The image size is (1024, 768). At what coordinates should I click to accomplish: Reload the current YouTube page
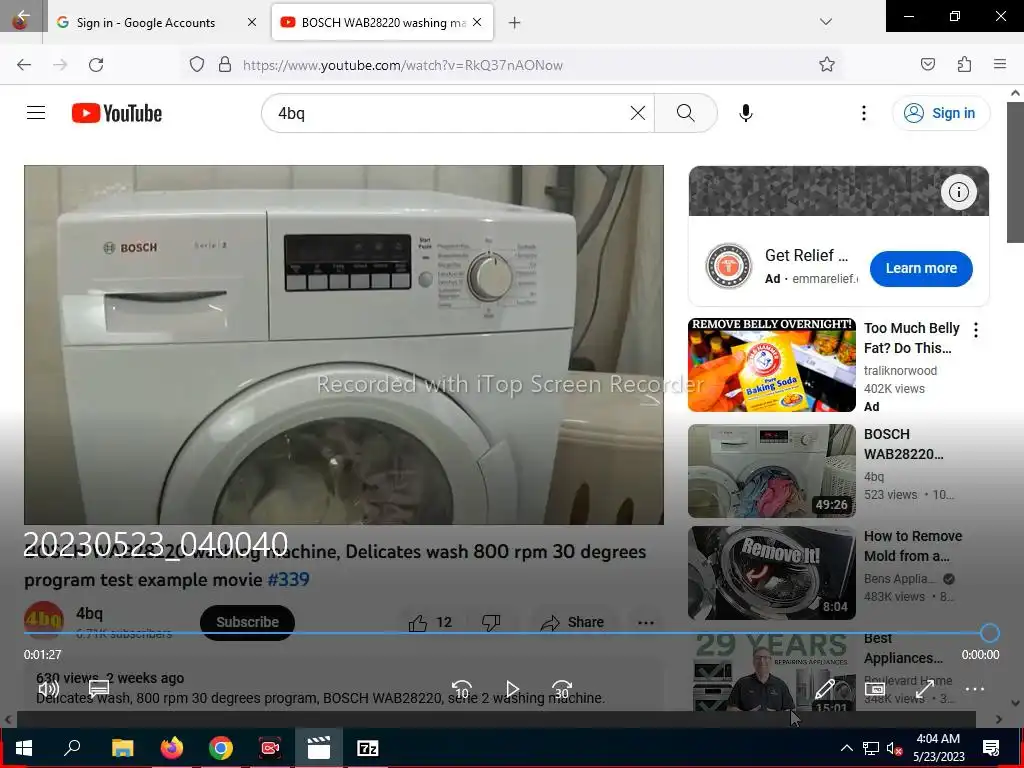pyautogui.click(x=96, y=65)
